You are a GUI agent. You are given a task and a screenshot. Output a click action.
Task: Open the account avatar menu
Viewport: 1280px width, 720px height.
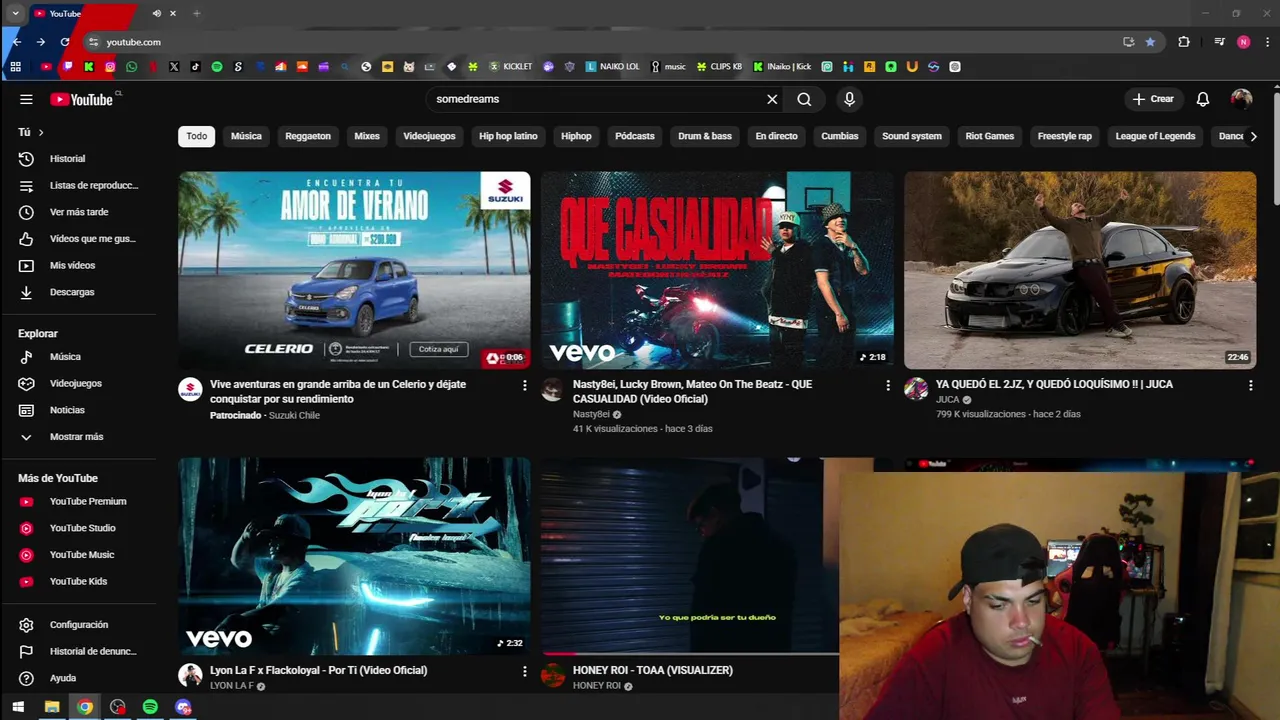pos(1241,99)
